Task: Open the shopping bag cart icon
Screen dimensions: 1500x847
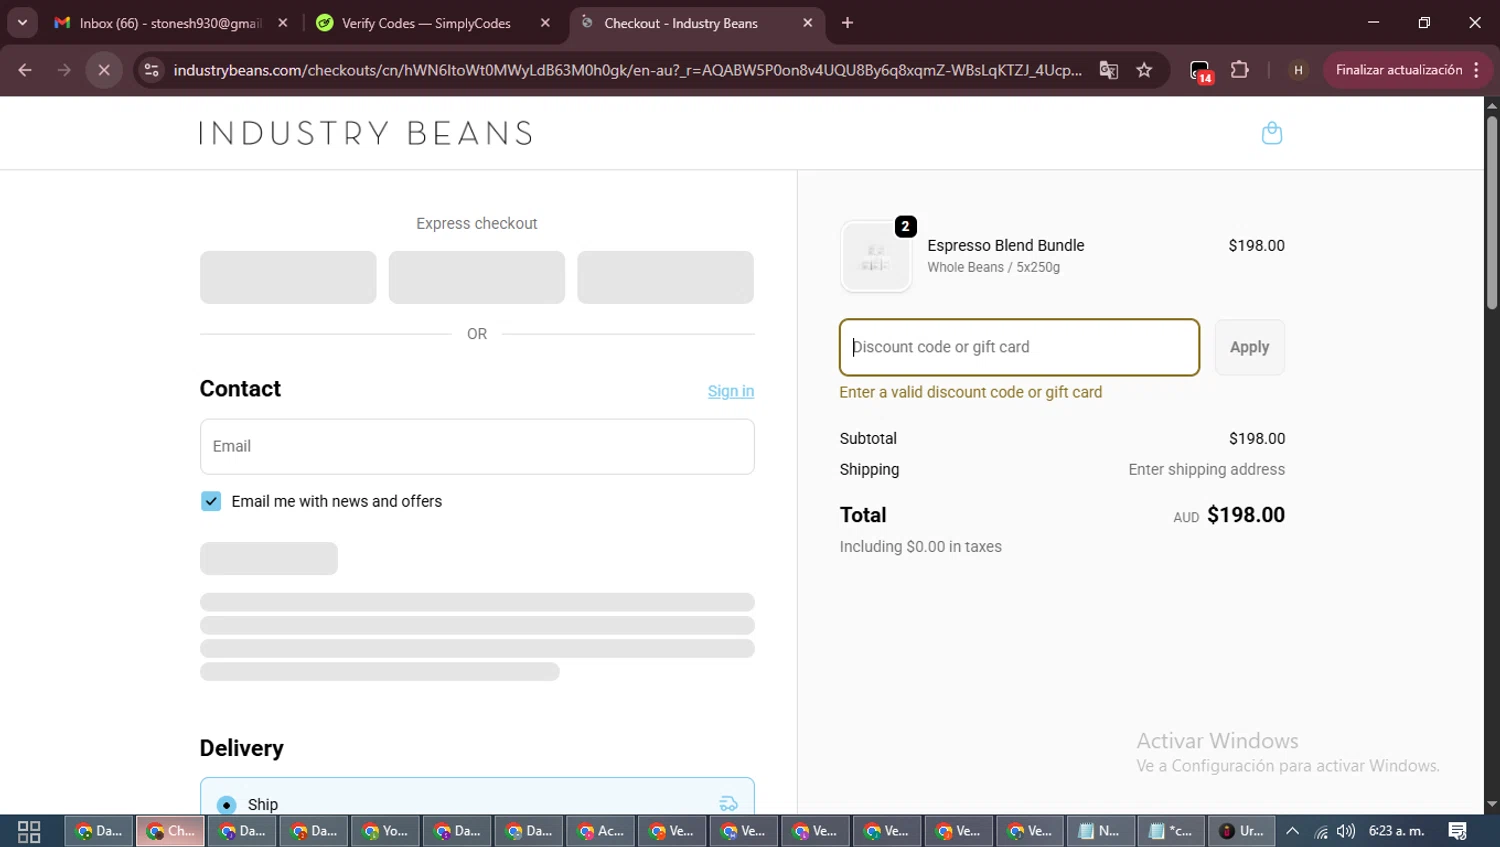Action: (1271, 133)
